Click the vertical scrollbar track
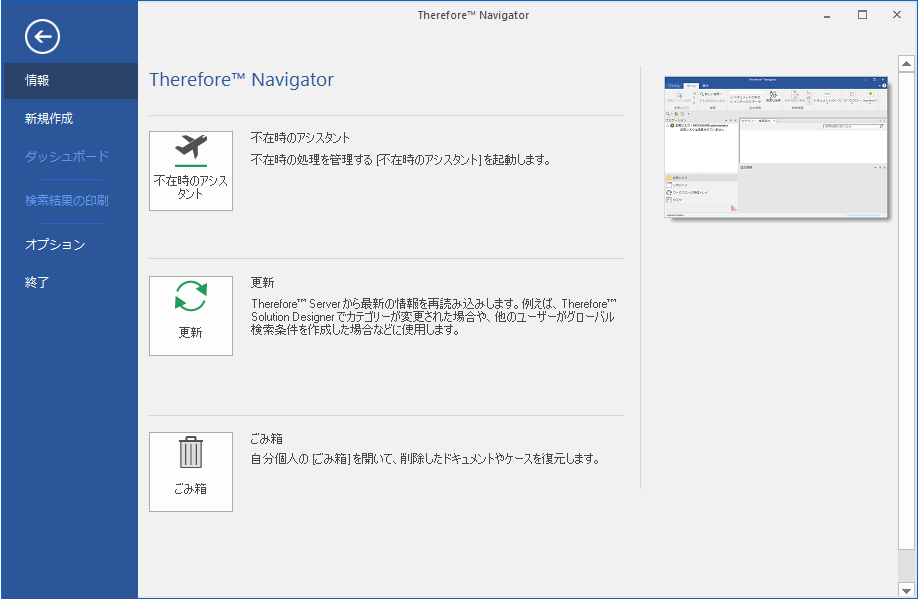The image size is (918, 599). [x=906, y=566]
